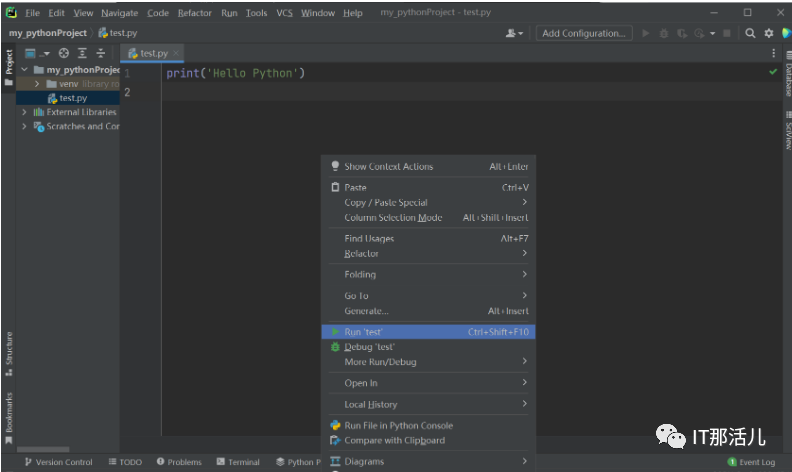Screen dimensions: 792x472
Task: Close the test.py editor tab
Action: click(x=177, y=53)
